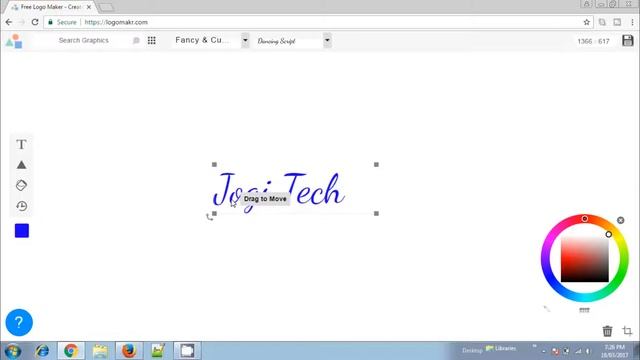The width and height of the screenshot is (640, 360).
Task: Click the blue color swatch in sidebar
Action: [22, 231]
